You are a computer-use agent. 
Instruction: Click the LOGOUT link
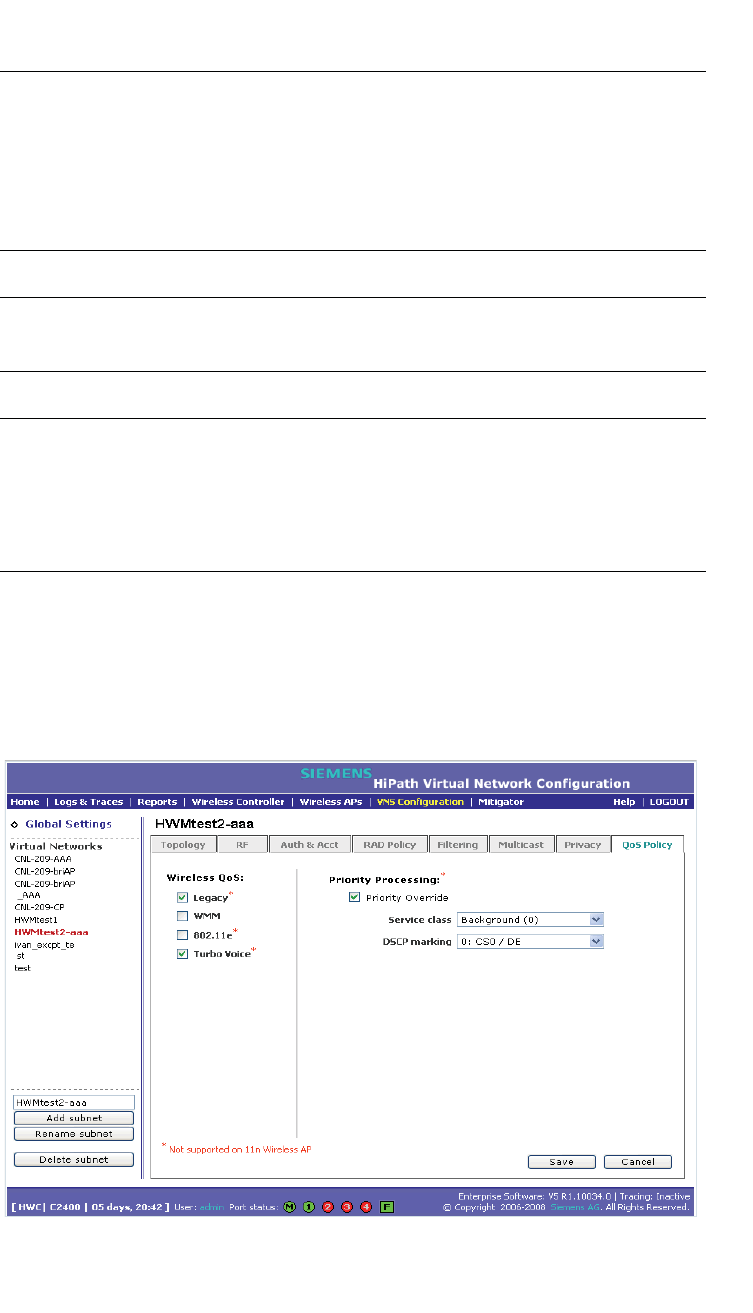[669, 802]
